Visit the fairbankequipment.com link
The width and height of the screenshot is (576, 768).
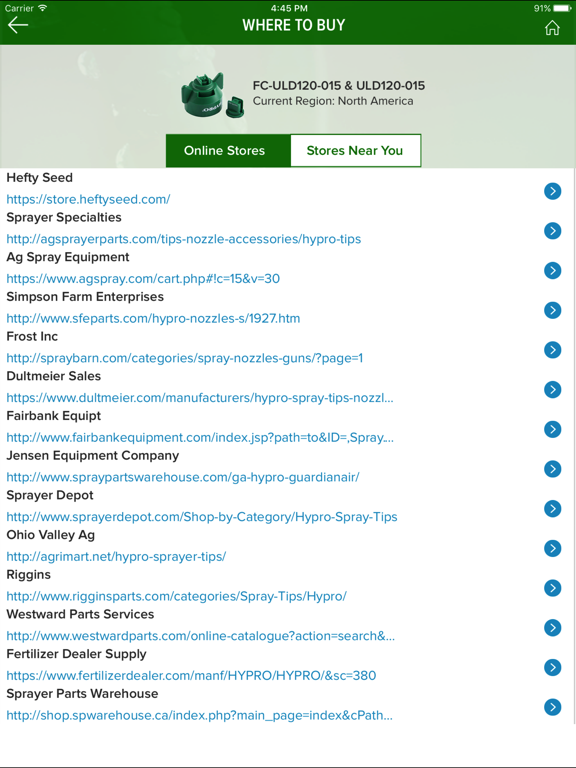tap(200, 437)
